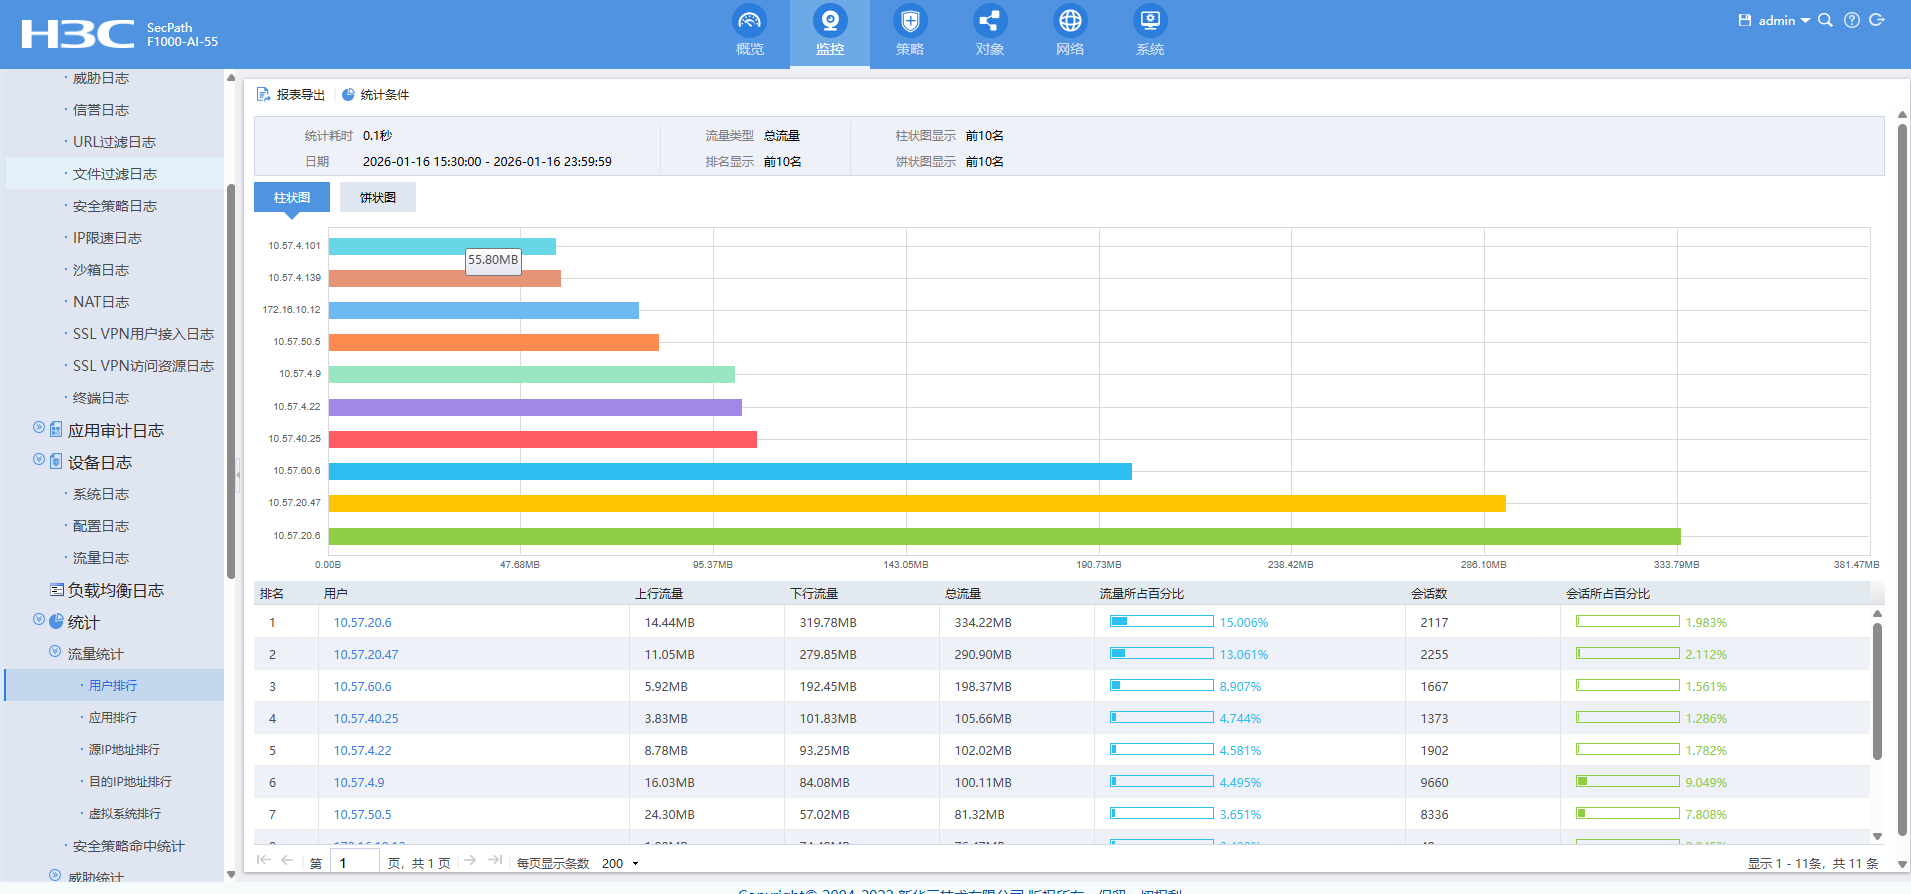The image size is (1911, 894).
Task: Open the 系统 system icon
Action: point(1149,22)
